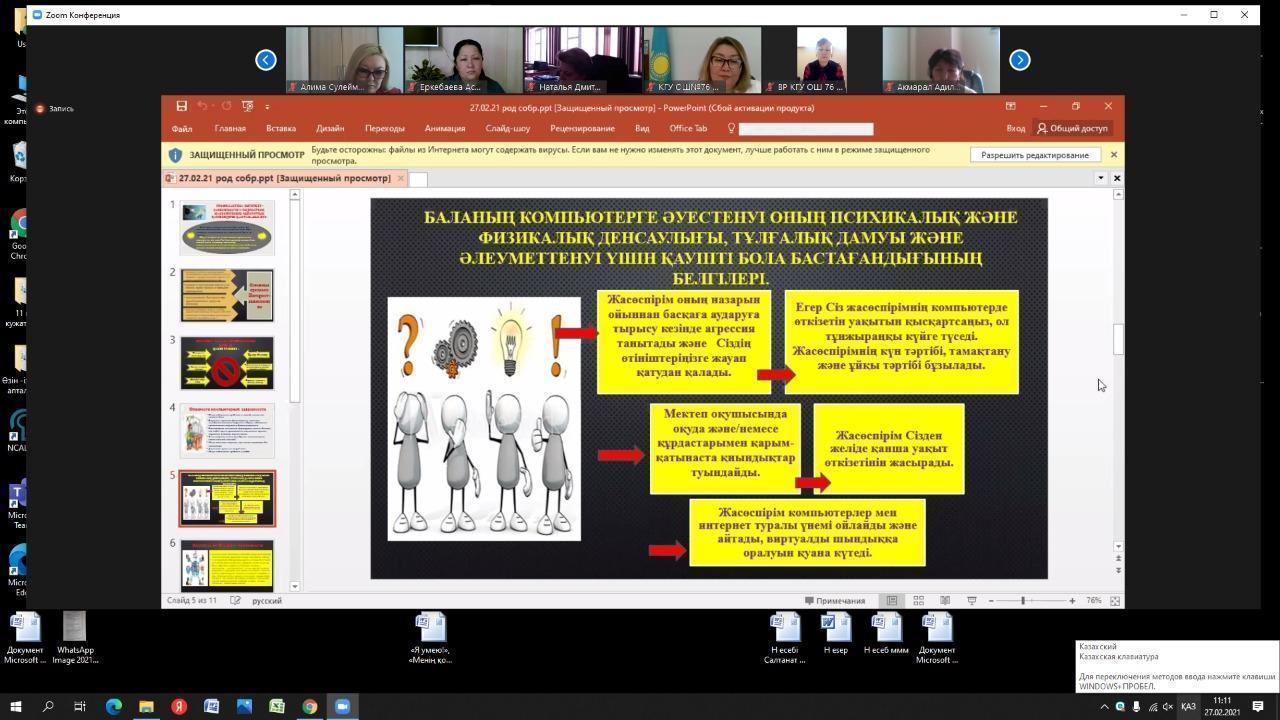Show hidden system tray icons chevron
The image size is (1280, 720).
pos(1105,707)
